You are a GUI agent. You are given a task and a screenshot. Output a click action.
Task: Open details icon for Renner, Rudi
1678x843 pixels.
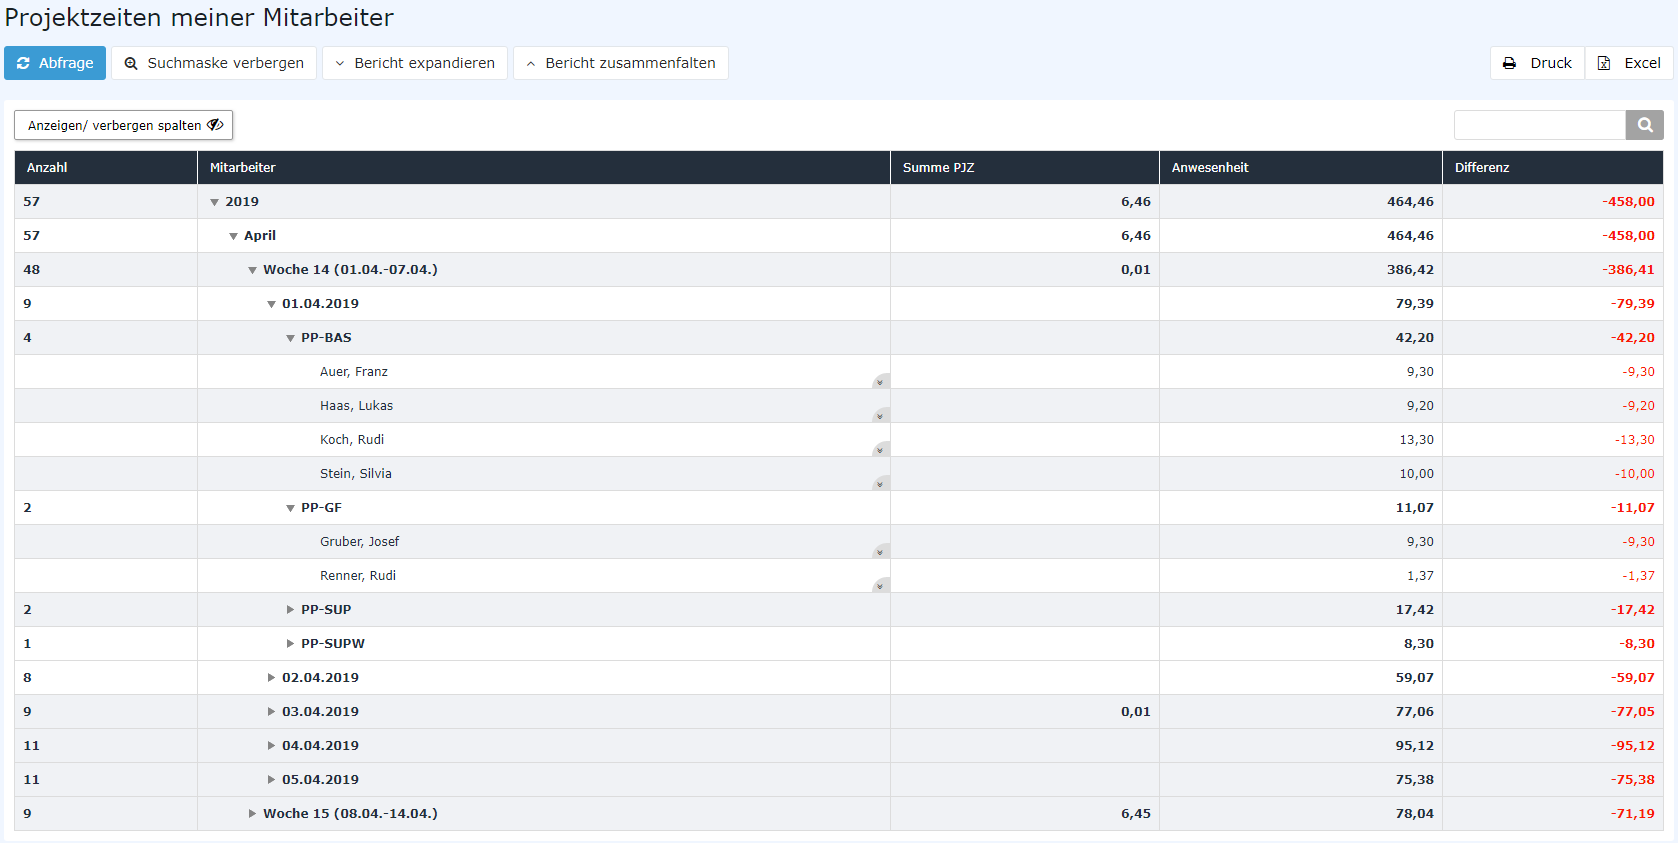click(880, 585)
